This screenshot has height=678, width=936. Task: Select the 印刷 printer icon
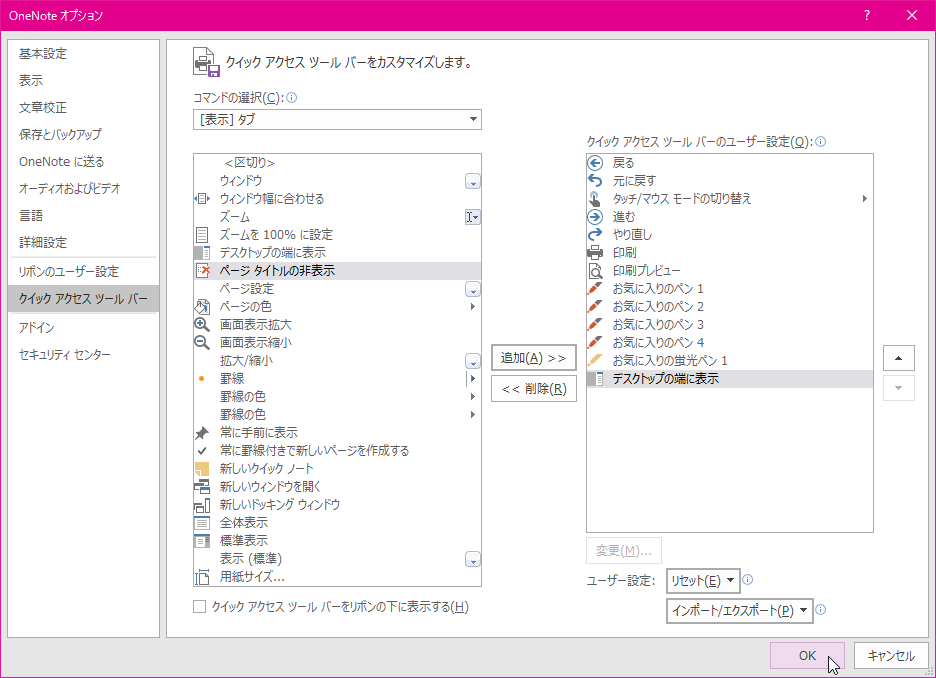[x=595, y=252]
